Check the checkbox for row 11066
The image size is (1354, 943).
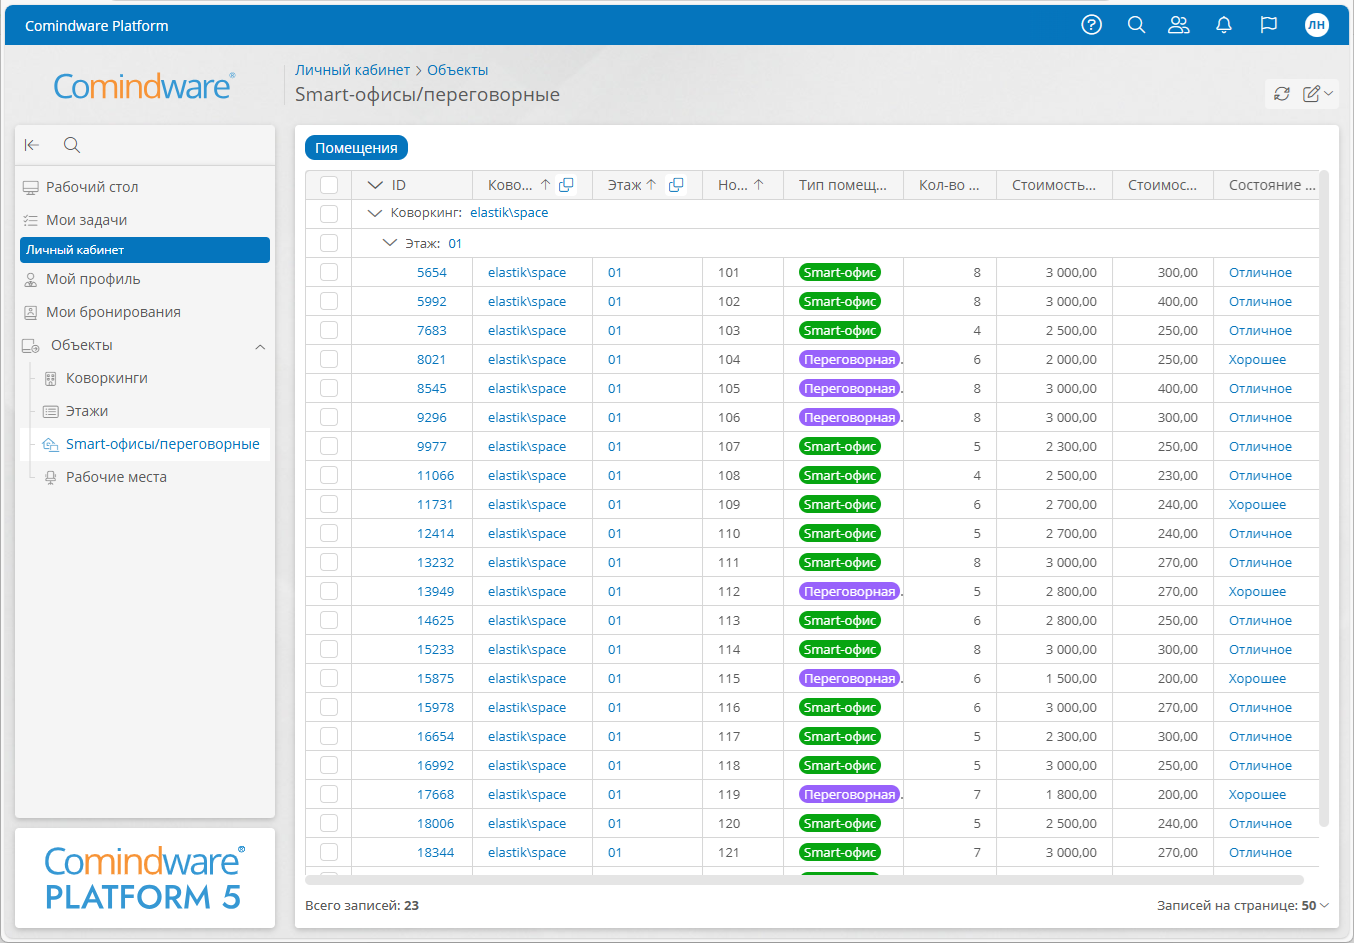[329, 475]
